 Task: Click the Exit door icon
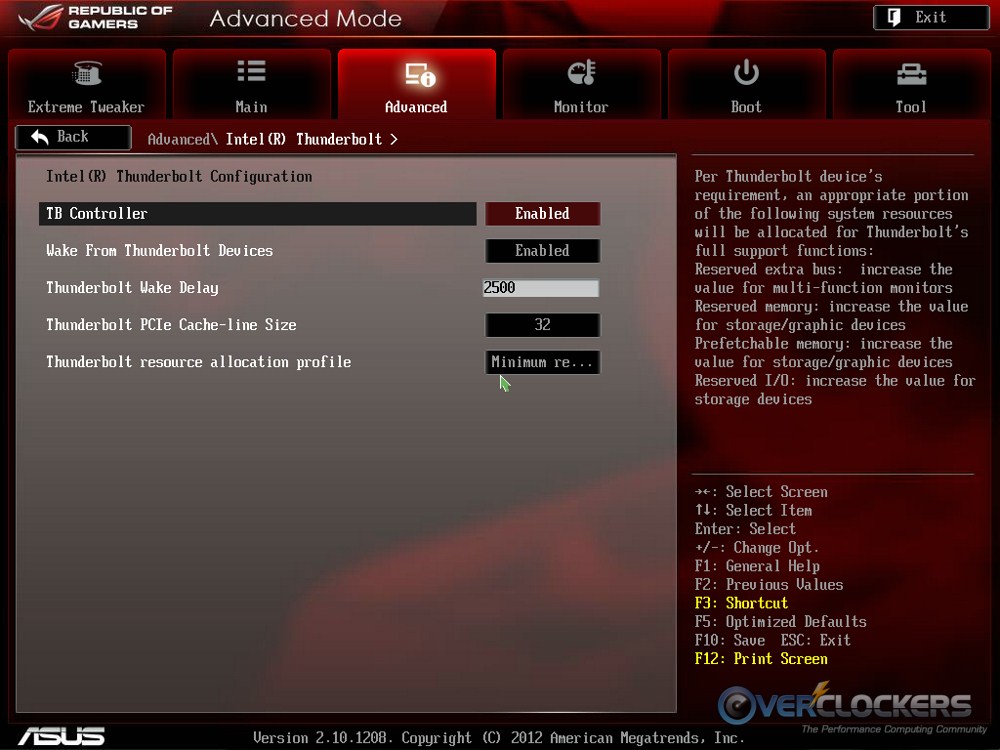[x=894, y=17]
